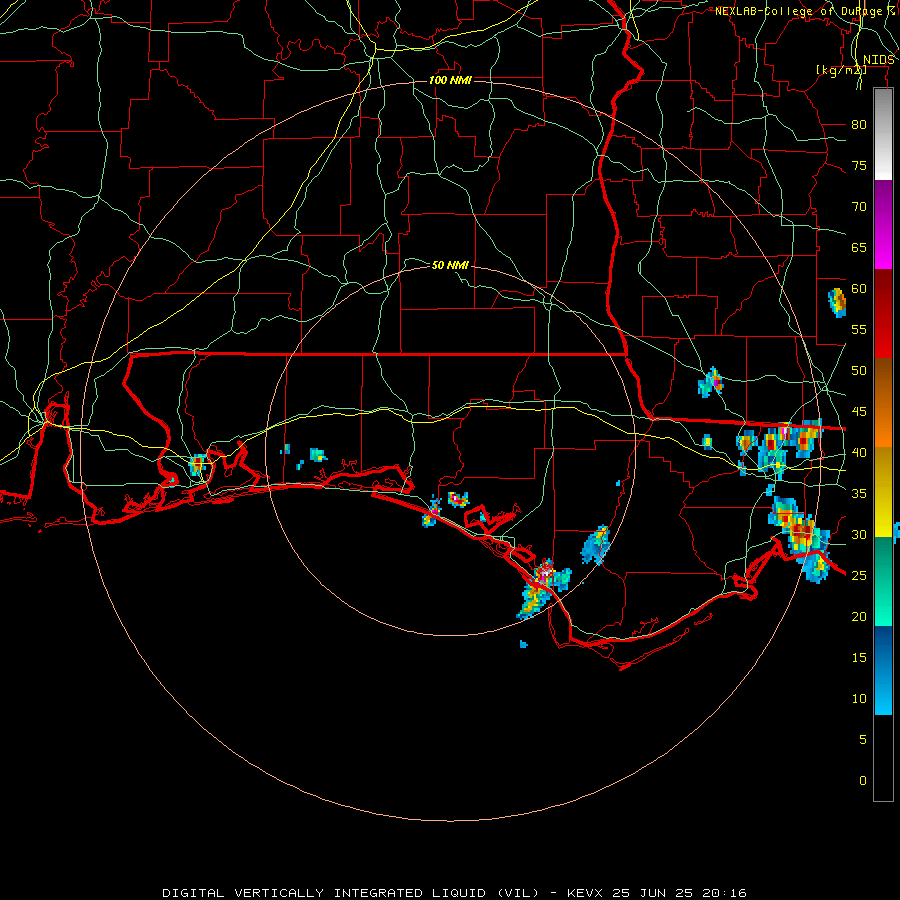Click the green segment of the color bar
The image size is (900, 900).
click(883, 581)
